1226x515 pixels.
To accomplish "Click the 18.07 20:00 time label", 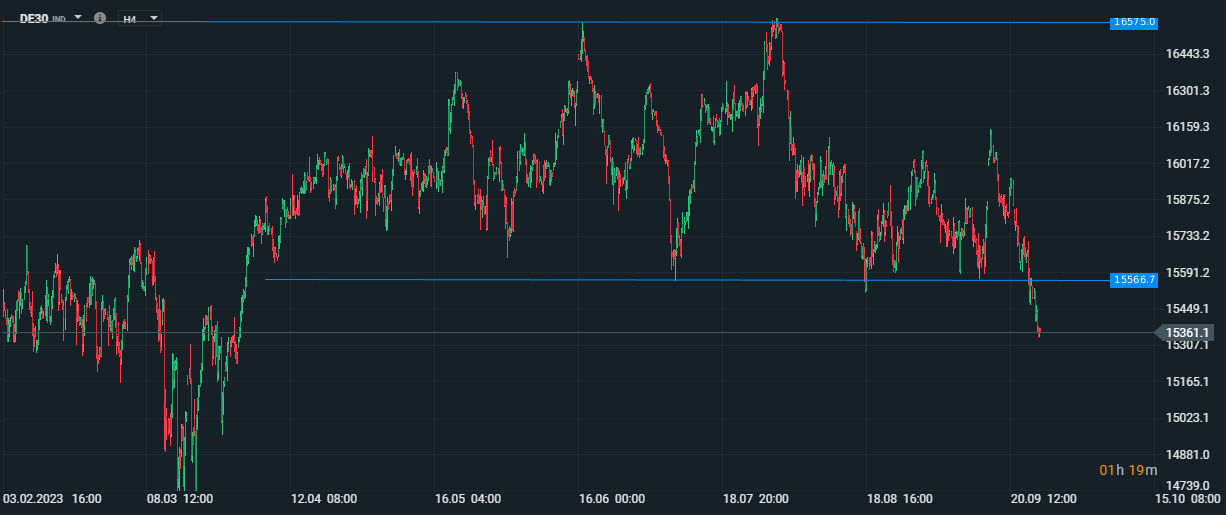I will pos(756,498).
